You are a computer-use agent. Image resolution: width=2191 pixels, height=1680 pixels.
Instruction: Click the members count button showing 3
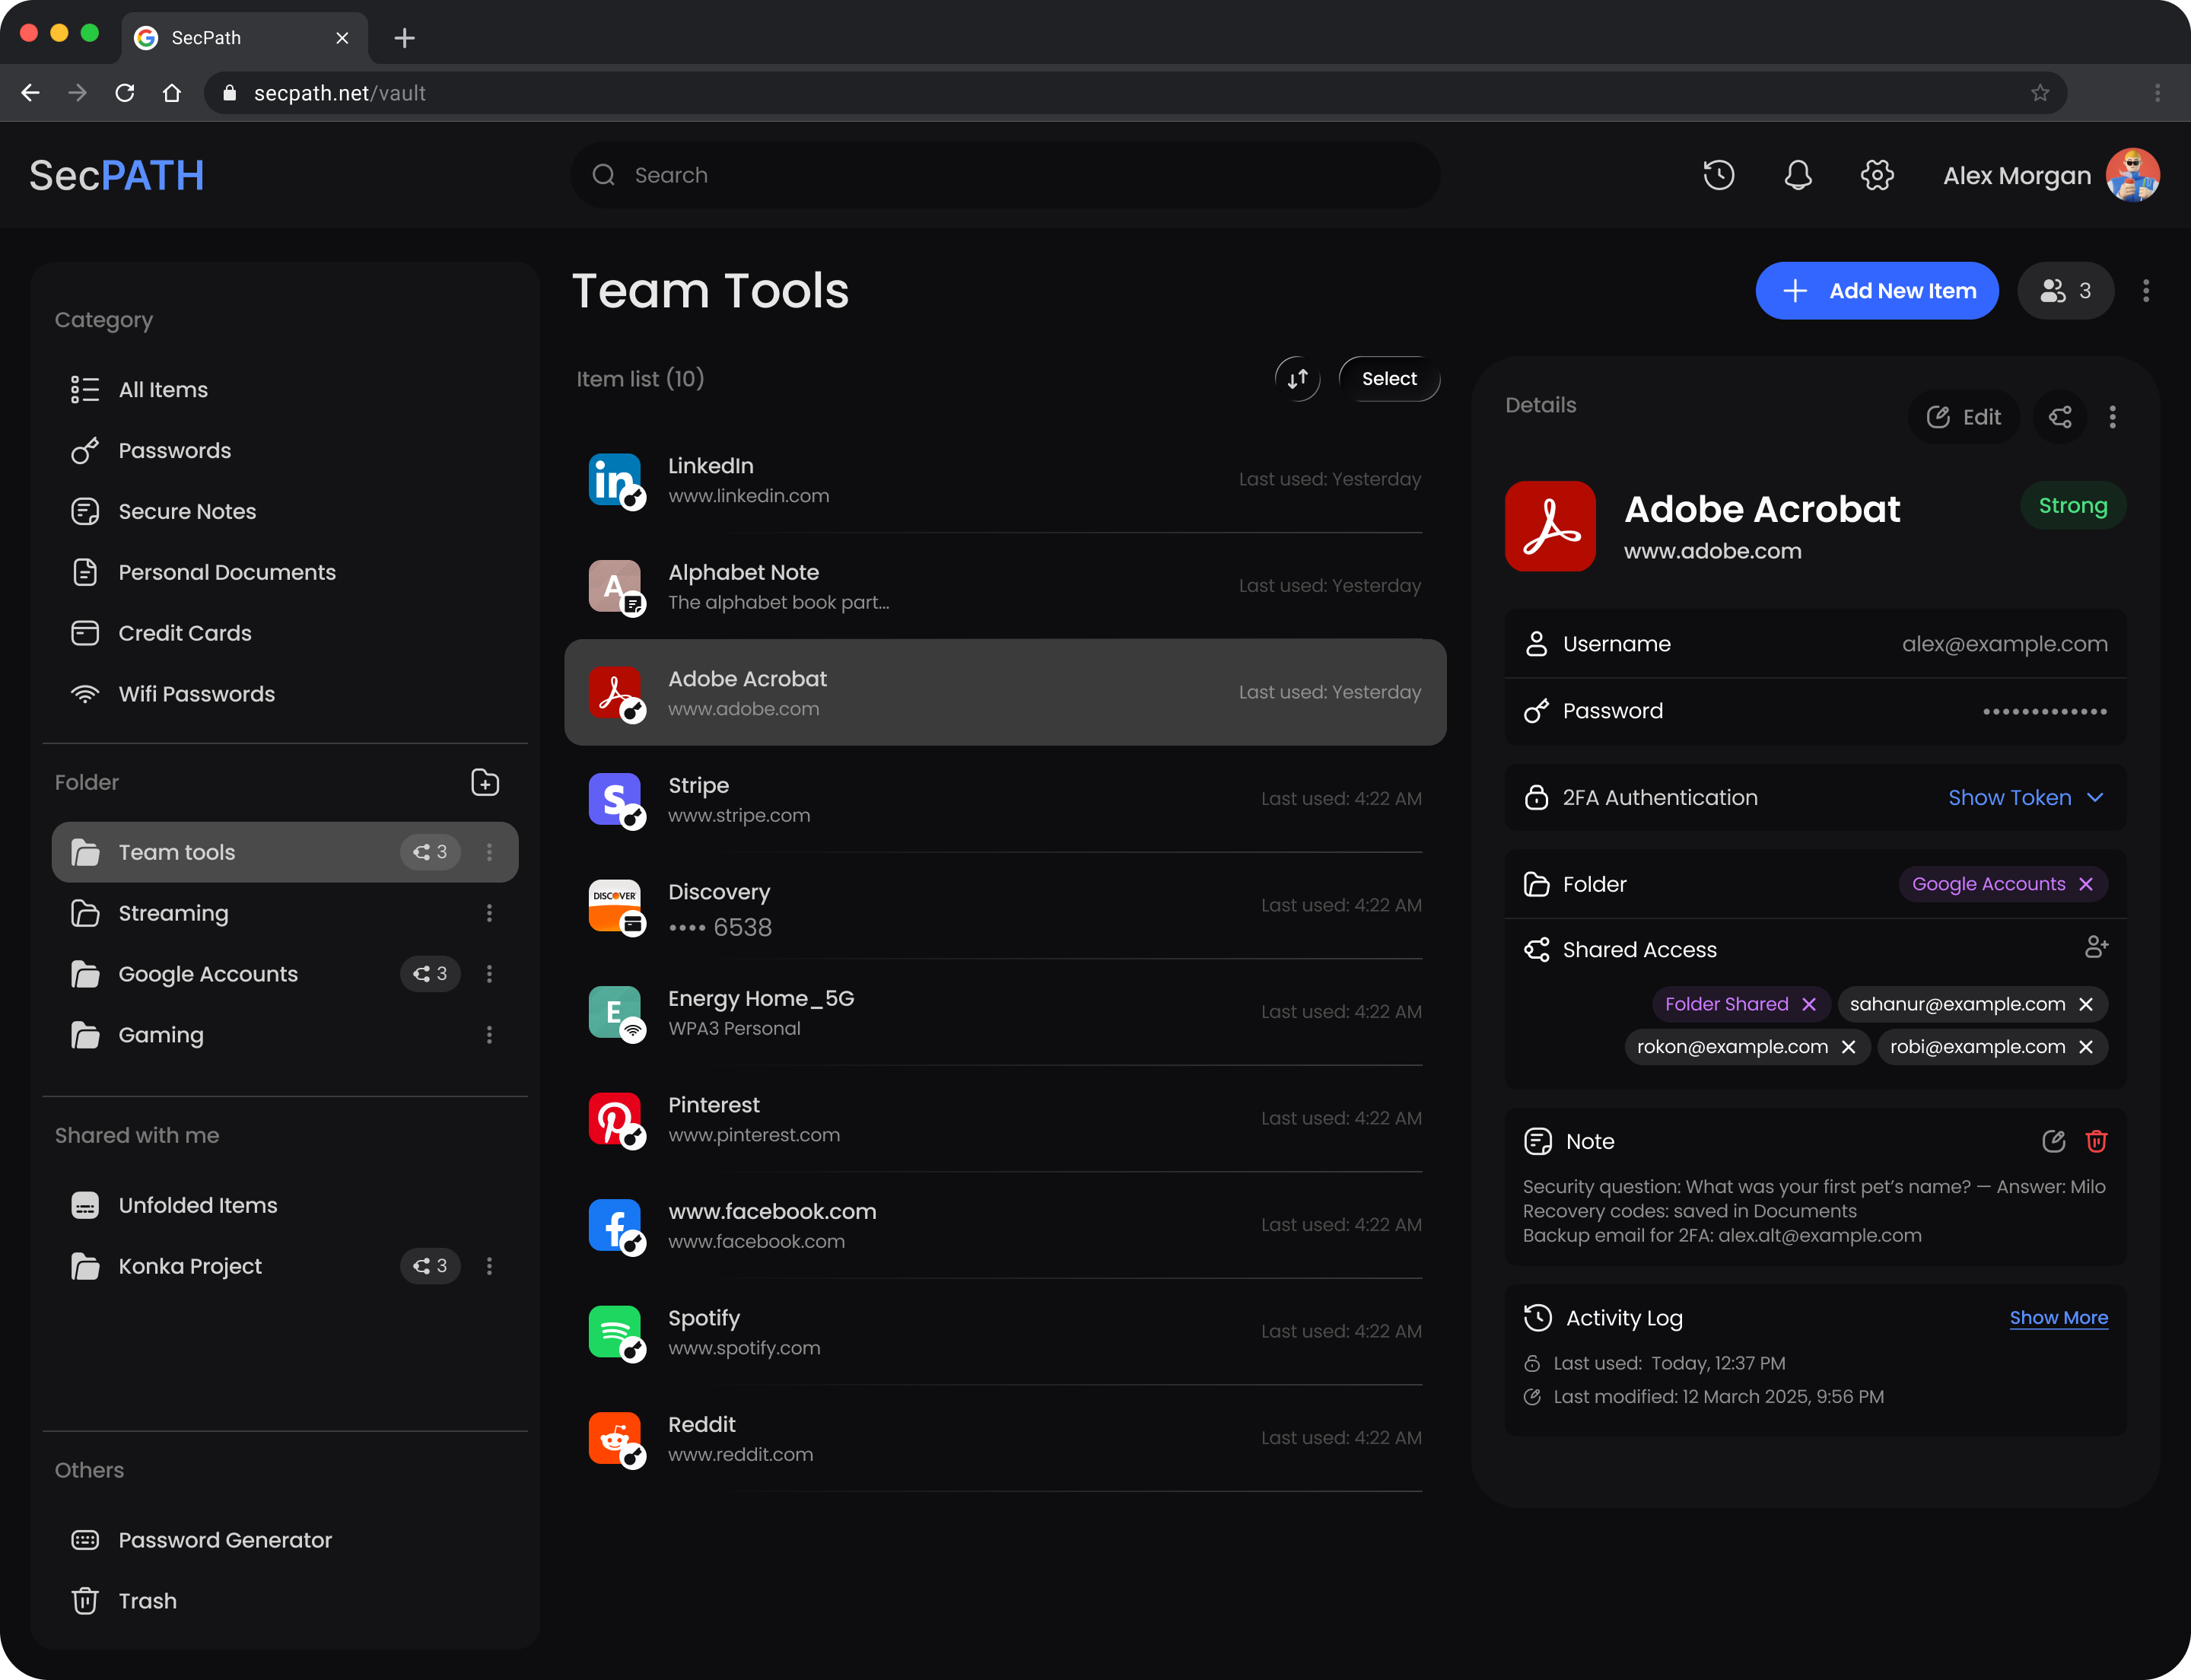[2065, 291]
